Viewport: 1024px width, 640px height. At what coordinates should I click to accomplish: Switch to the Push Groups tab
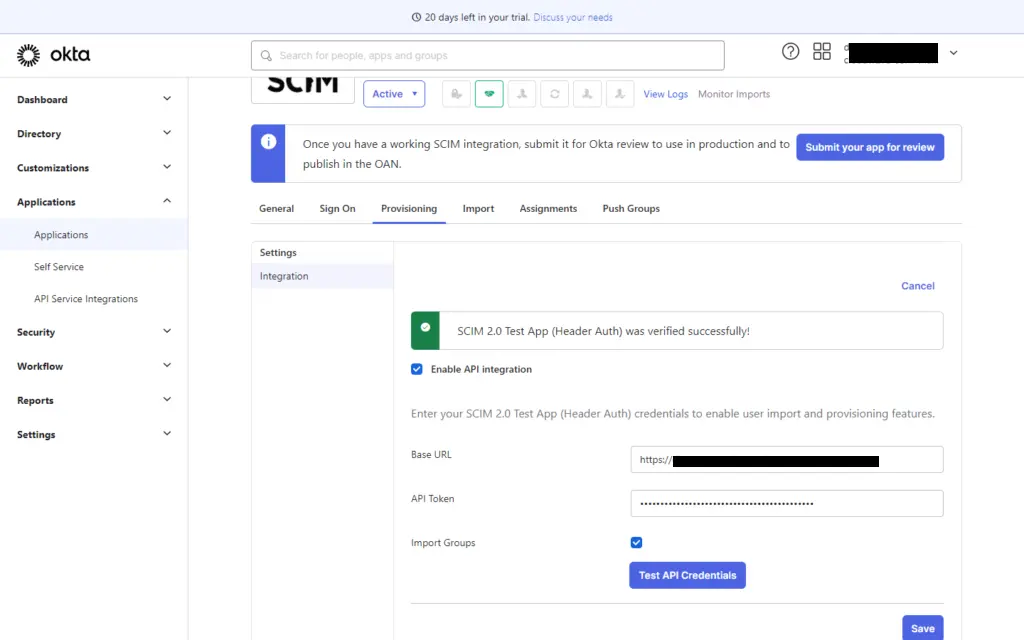[630, 209]
